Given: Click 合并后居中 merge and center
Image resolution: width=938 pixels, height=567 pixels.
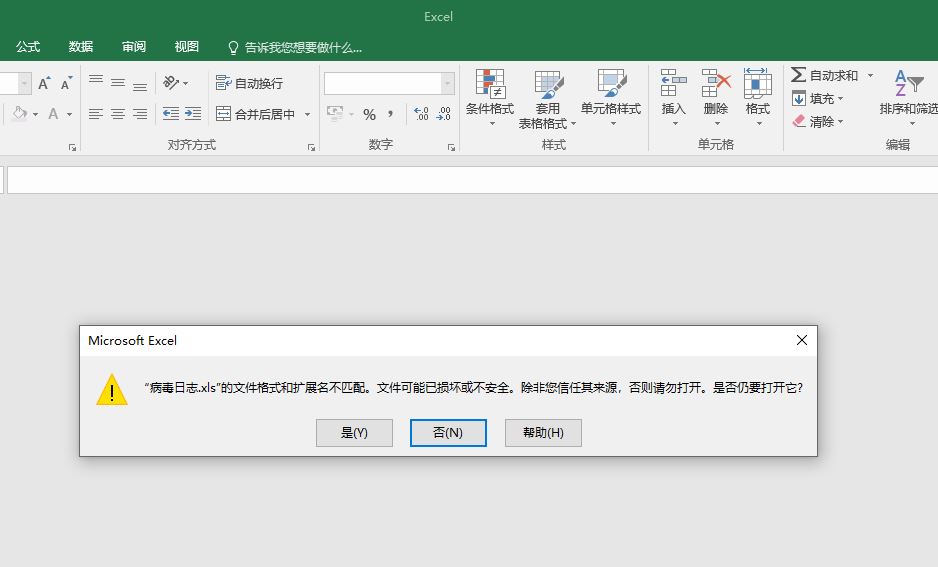Looking at the screenshot, I should tap(255, 114).
